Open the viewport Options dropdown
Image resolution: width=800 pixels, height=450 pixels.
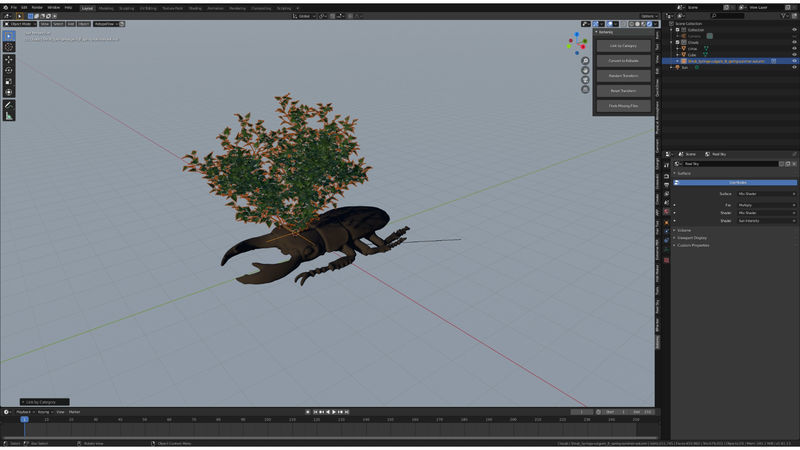(648, 16)
